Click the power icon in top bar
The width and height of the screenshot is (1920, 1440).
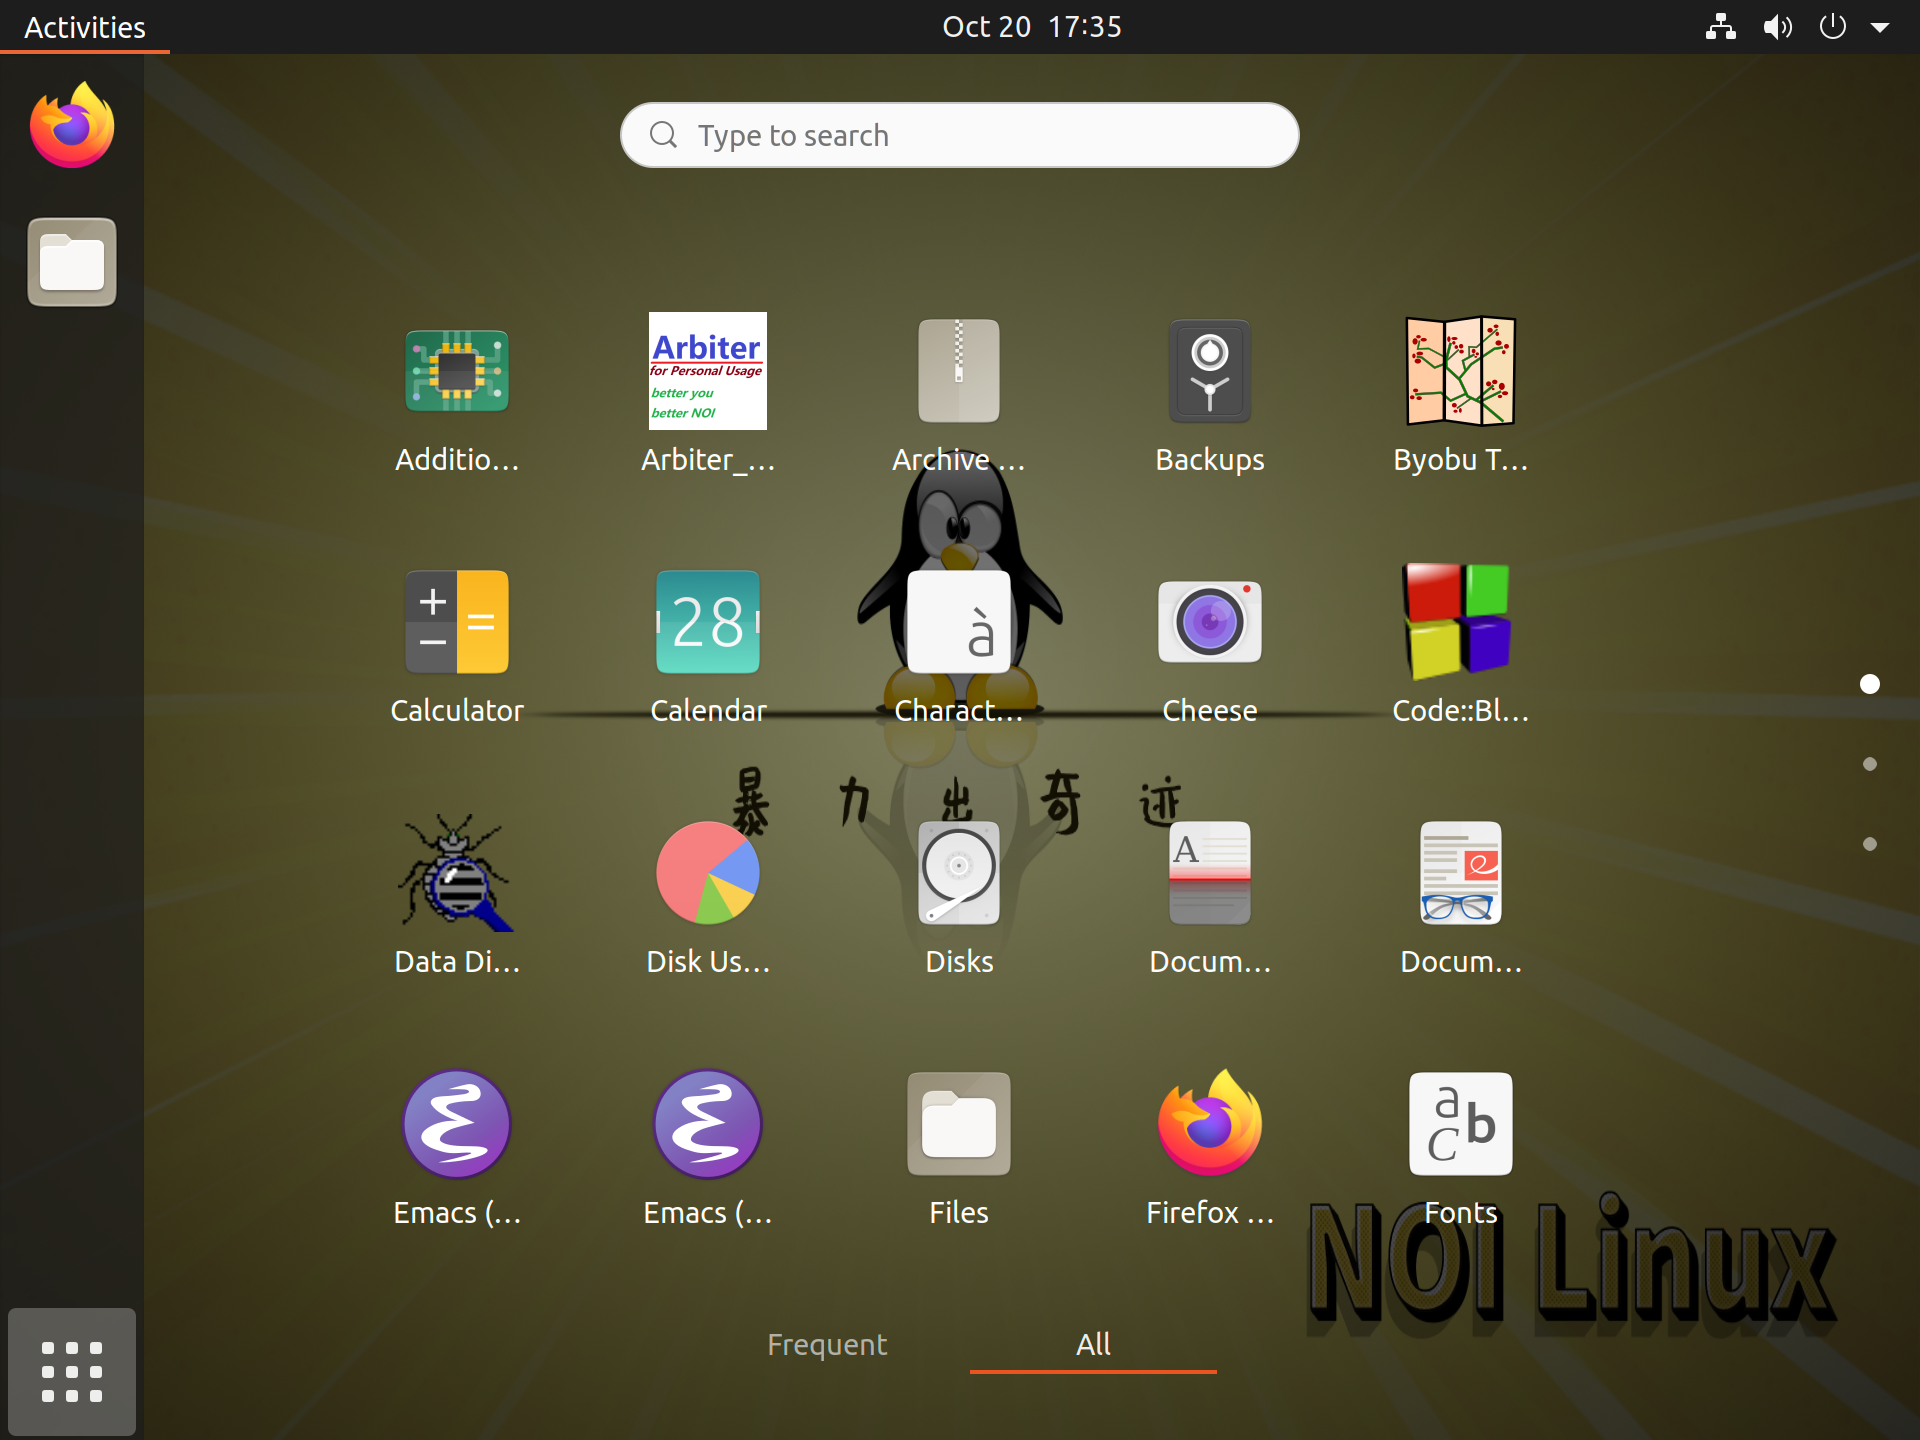click(x=1833, y=27)
